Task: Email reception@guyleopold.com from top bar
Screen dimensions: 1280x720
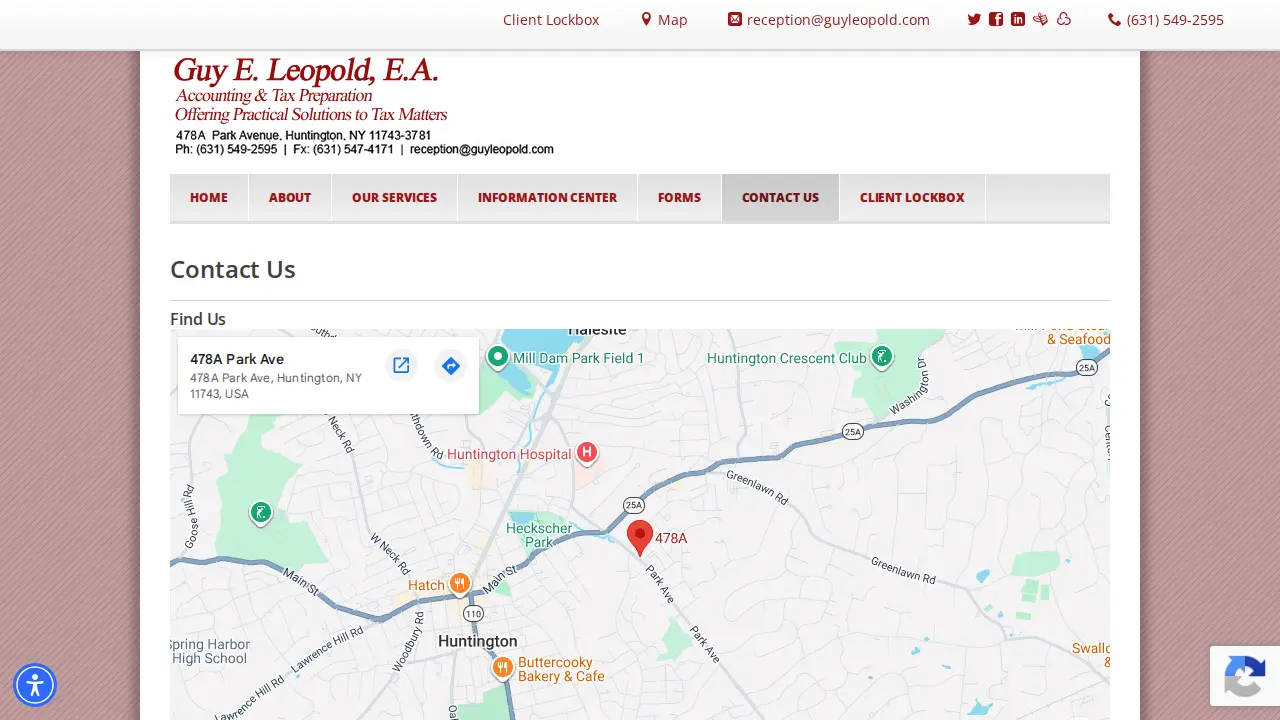Action: coord(829,20)
